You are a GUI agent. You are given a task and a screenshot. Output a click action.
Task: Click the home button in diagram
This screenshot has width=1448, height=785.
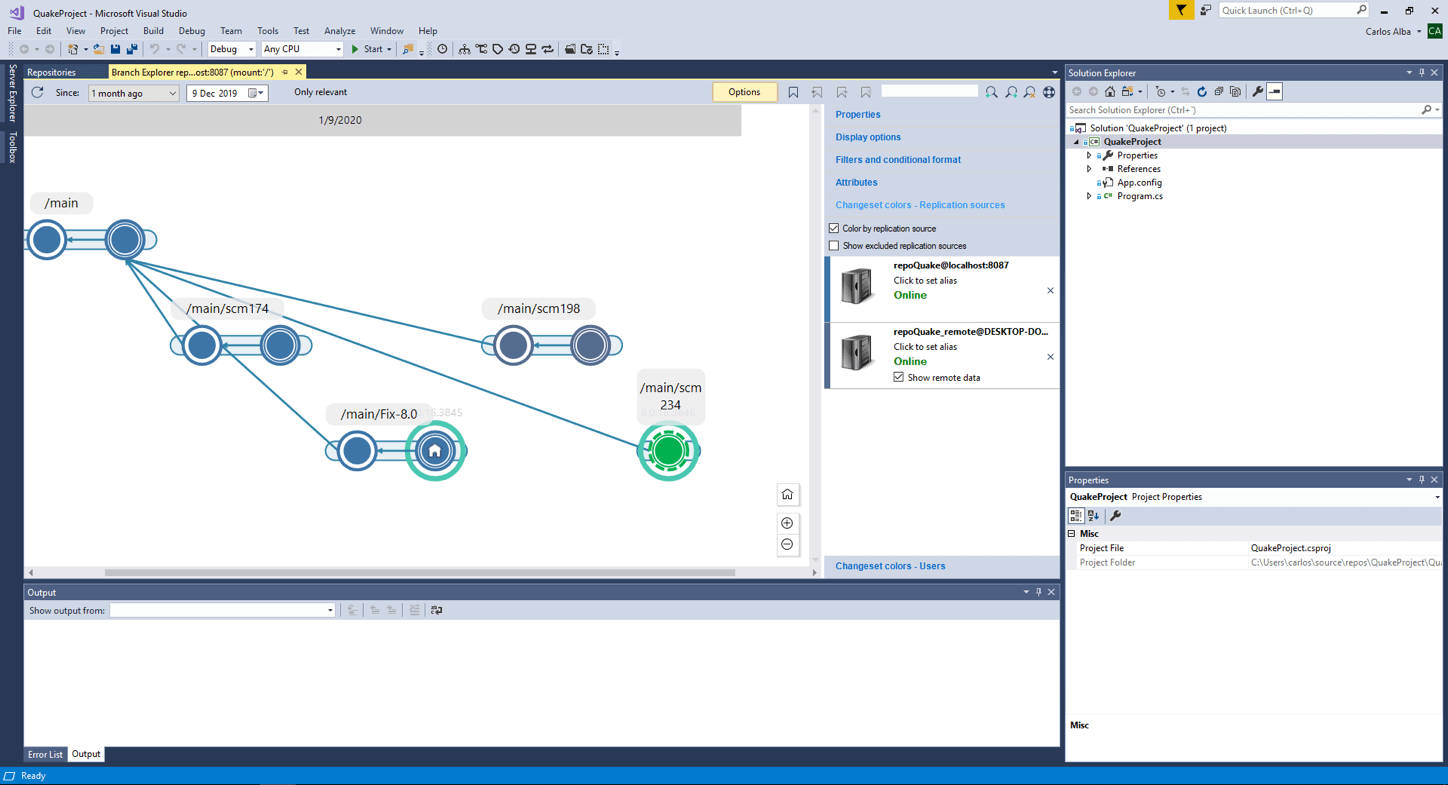[787, 495]
